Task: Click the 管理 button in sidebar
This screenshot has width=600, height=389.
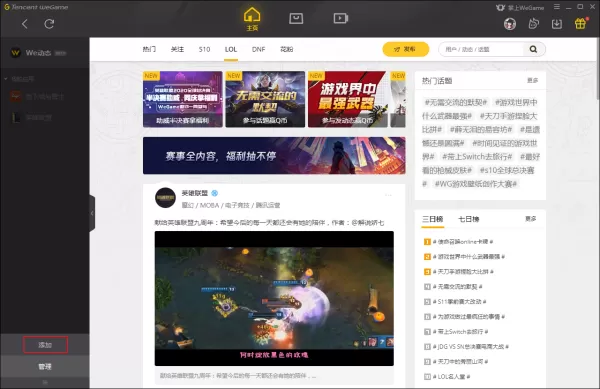Action: [x=45, y=366]
